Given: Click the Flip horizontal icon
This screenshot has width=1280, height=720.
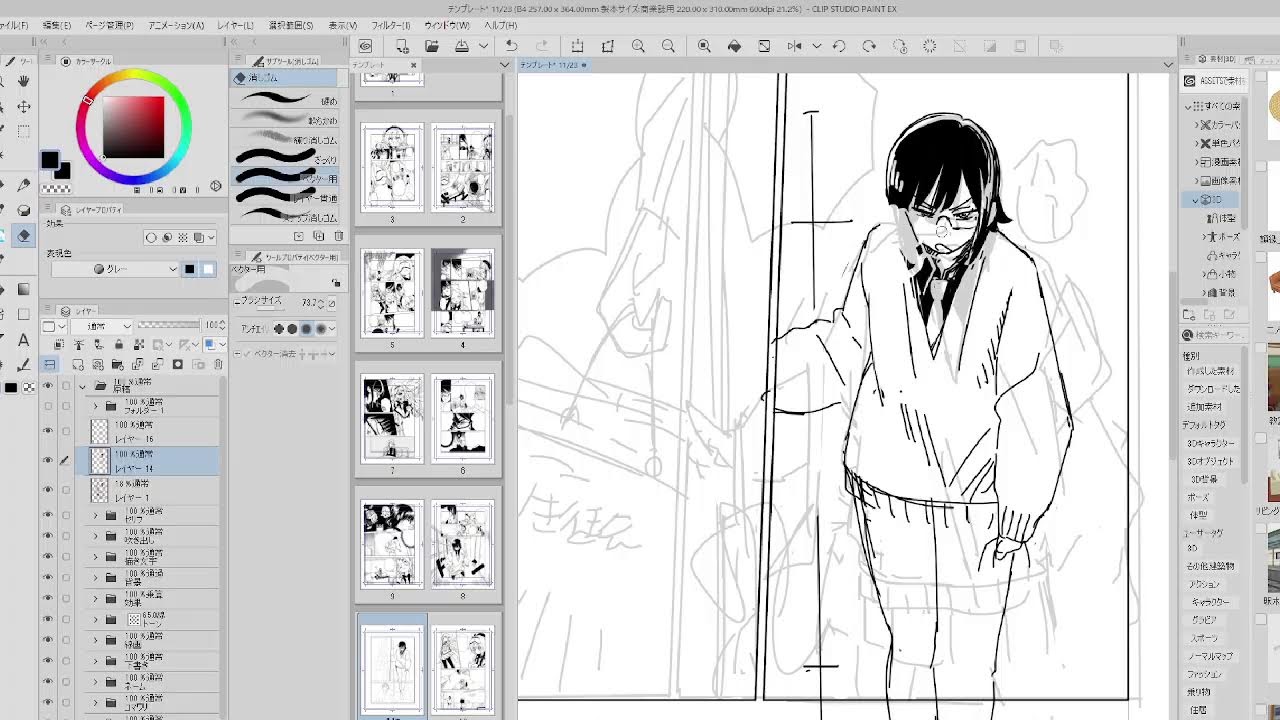Looking at the screenshot, I should [x=795, y=46].
